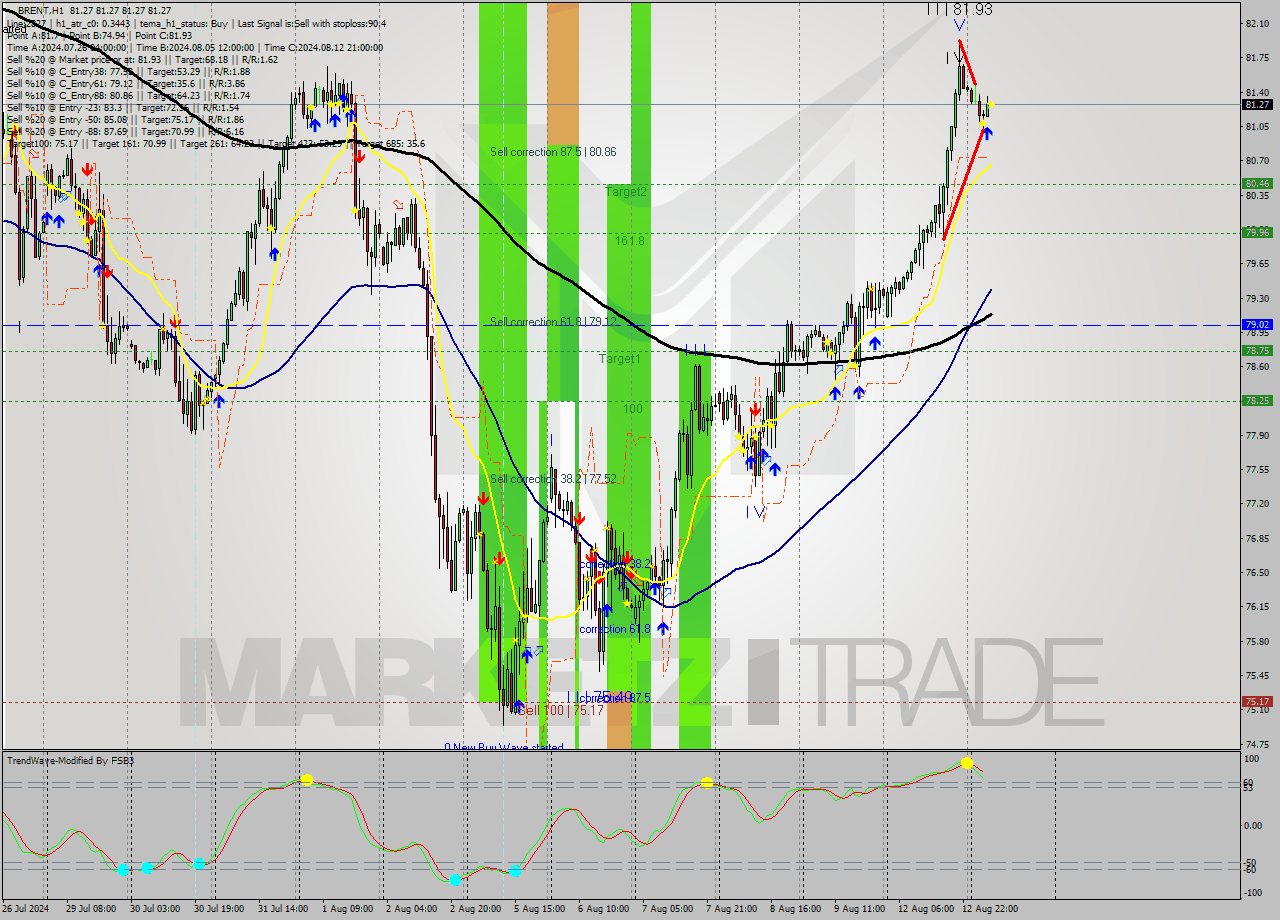
Task: Select the Target1 label on the chart
Action: click(x=620, y=358)
